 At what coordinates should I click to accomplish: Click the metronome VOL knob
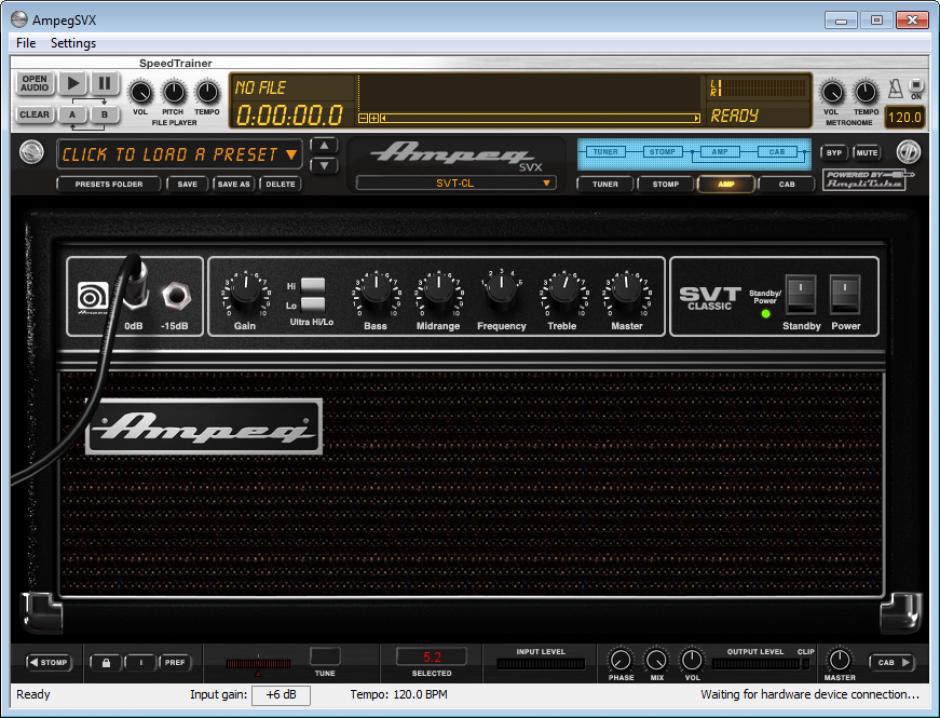pyautogui.click(x=831, y=92)
